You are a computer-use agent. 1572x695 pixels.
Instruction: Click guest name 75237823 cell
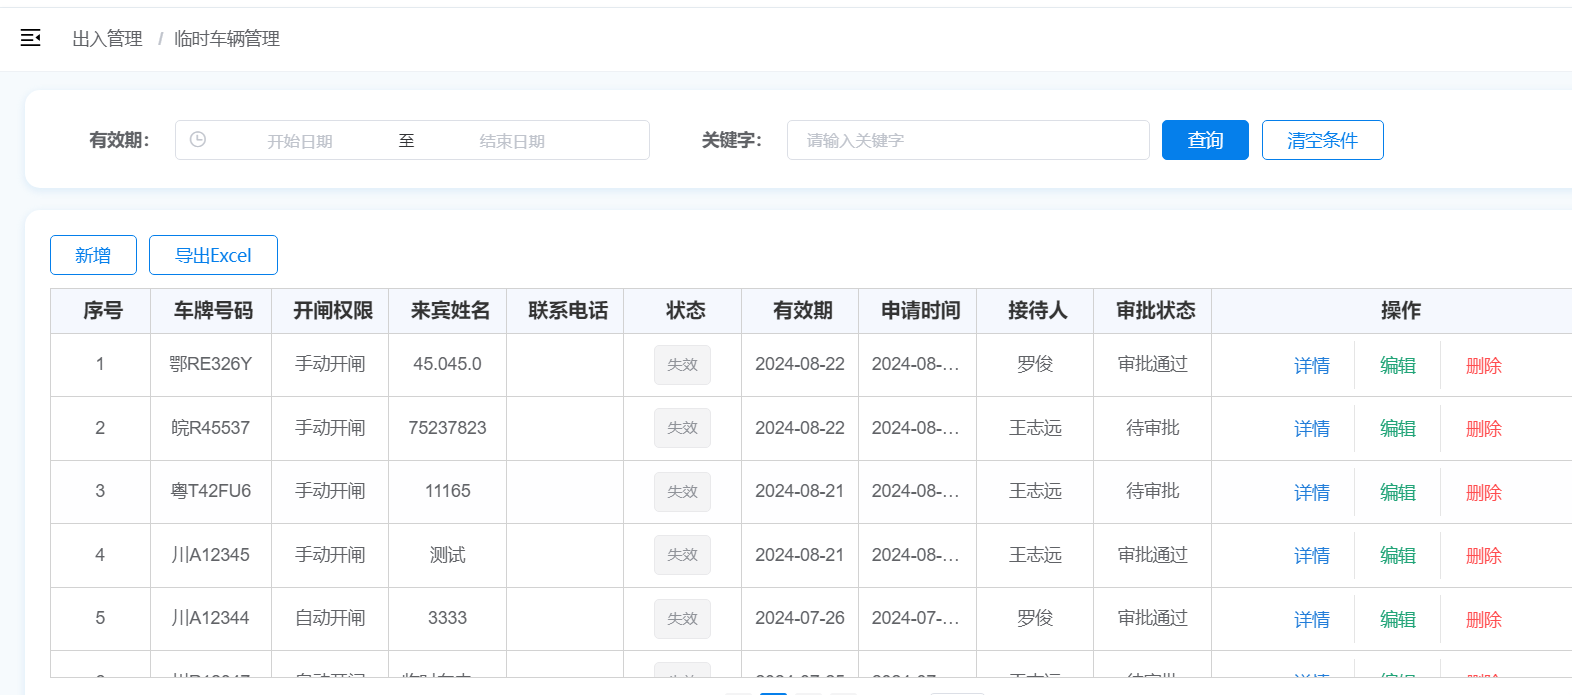click(x=447, y=428)
